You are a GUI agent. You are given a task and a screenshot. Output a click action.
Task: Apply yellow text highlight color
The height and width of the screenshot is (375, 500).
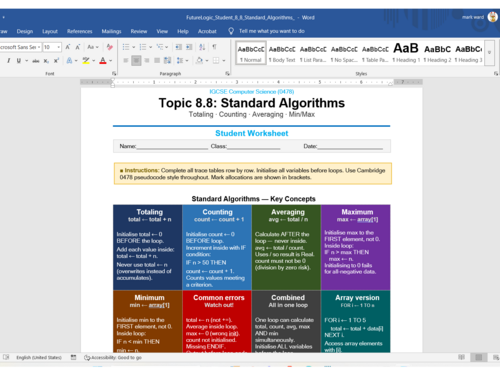[86, 61]
